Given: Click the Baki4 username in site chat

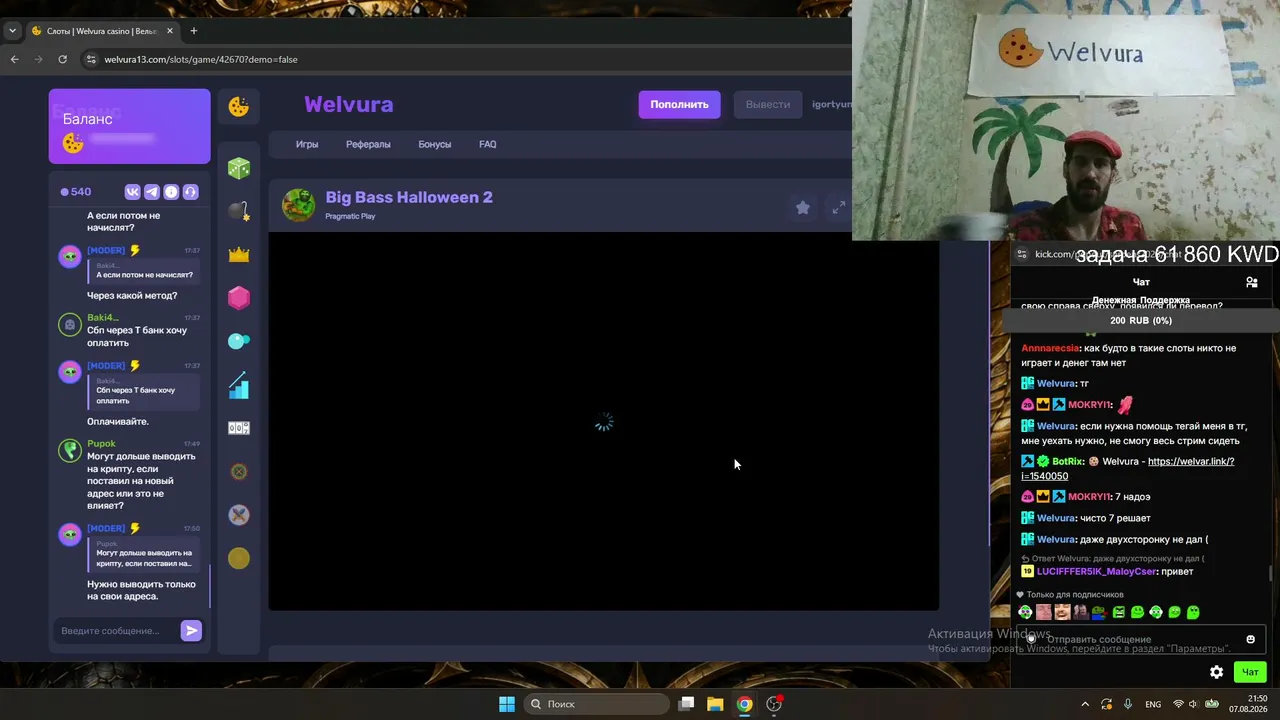Looking at the screenshot, I should tap(103, 317).
